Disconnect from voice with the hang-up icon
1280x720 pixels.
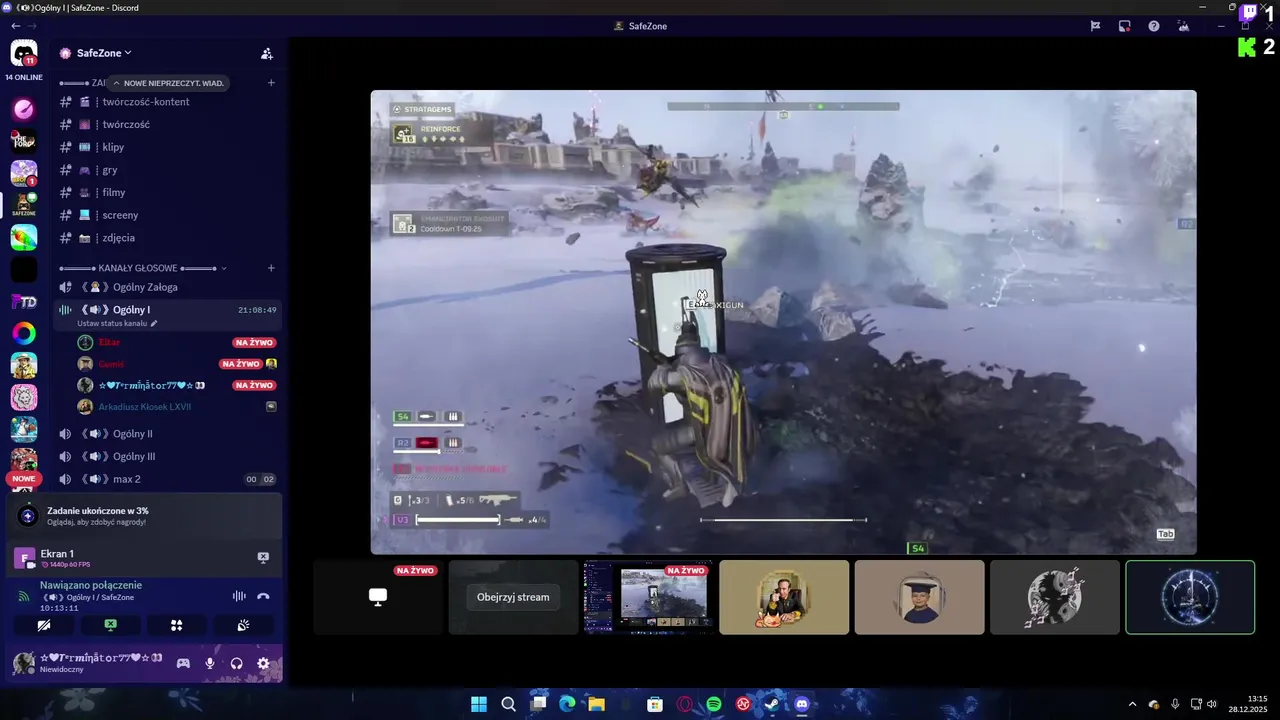[x=263, y=596]
